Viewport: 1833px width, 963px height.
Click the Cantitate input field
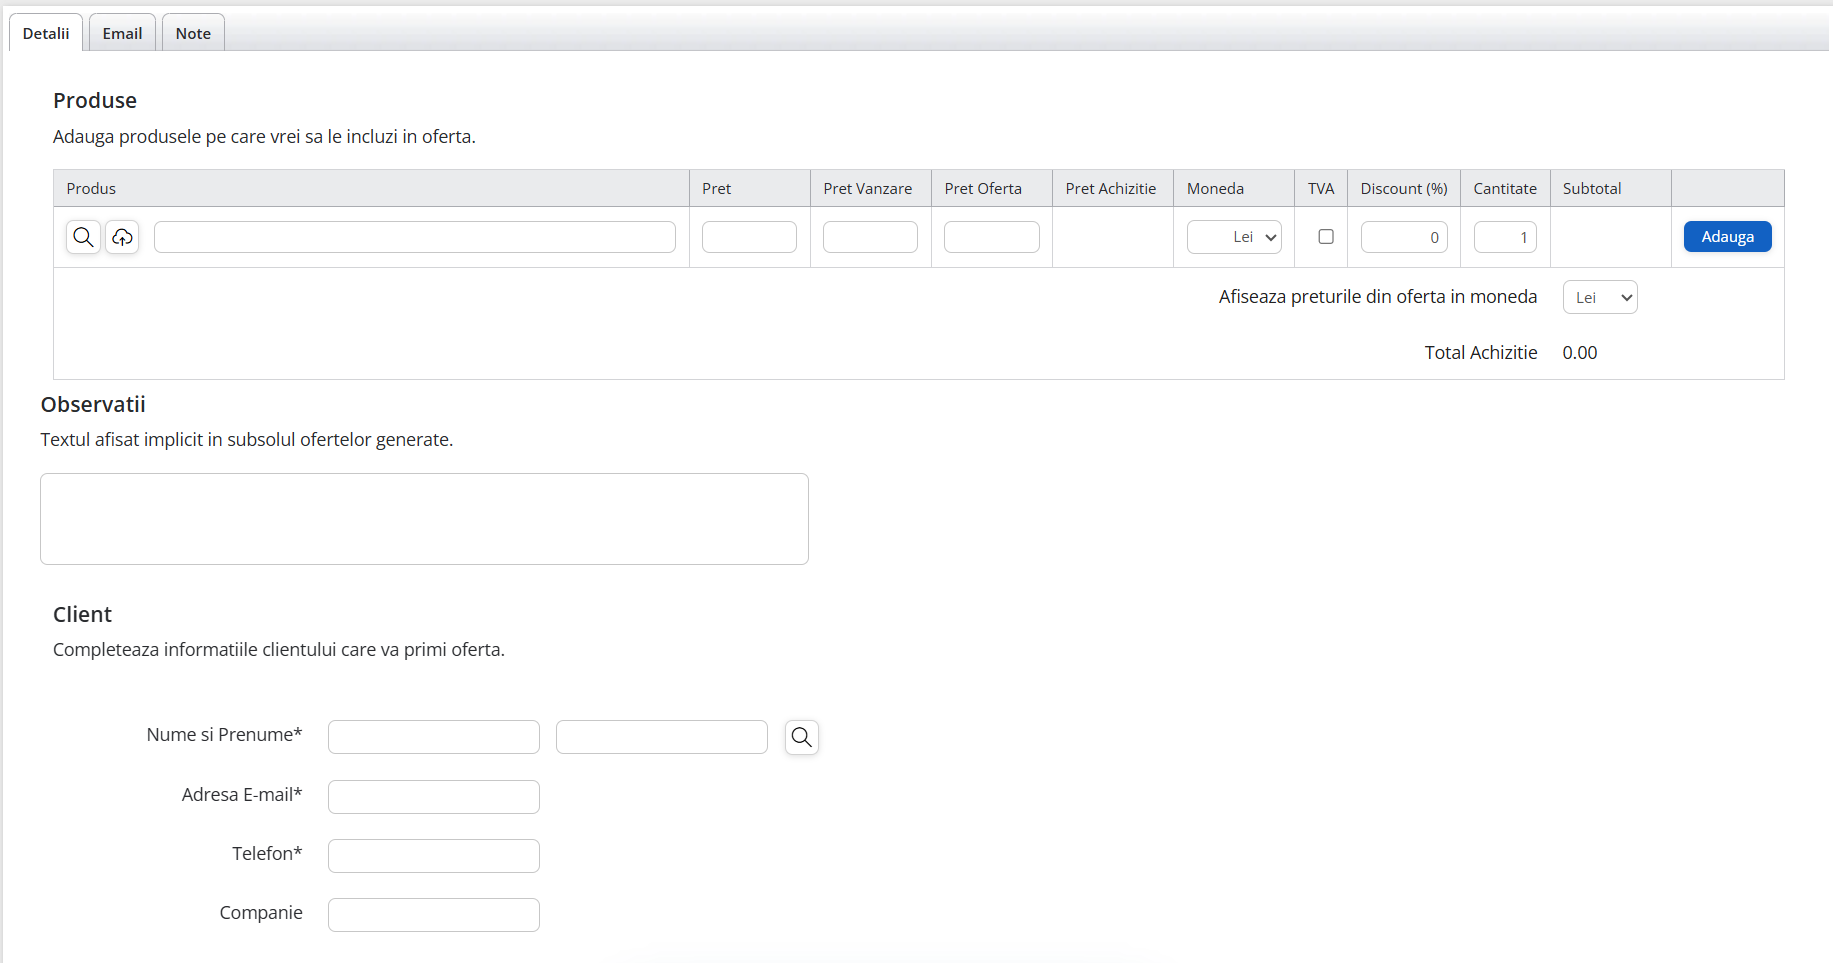coord(1505,237)
